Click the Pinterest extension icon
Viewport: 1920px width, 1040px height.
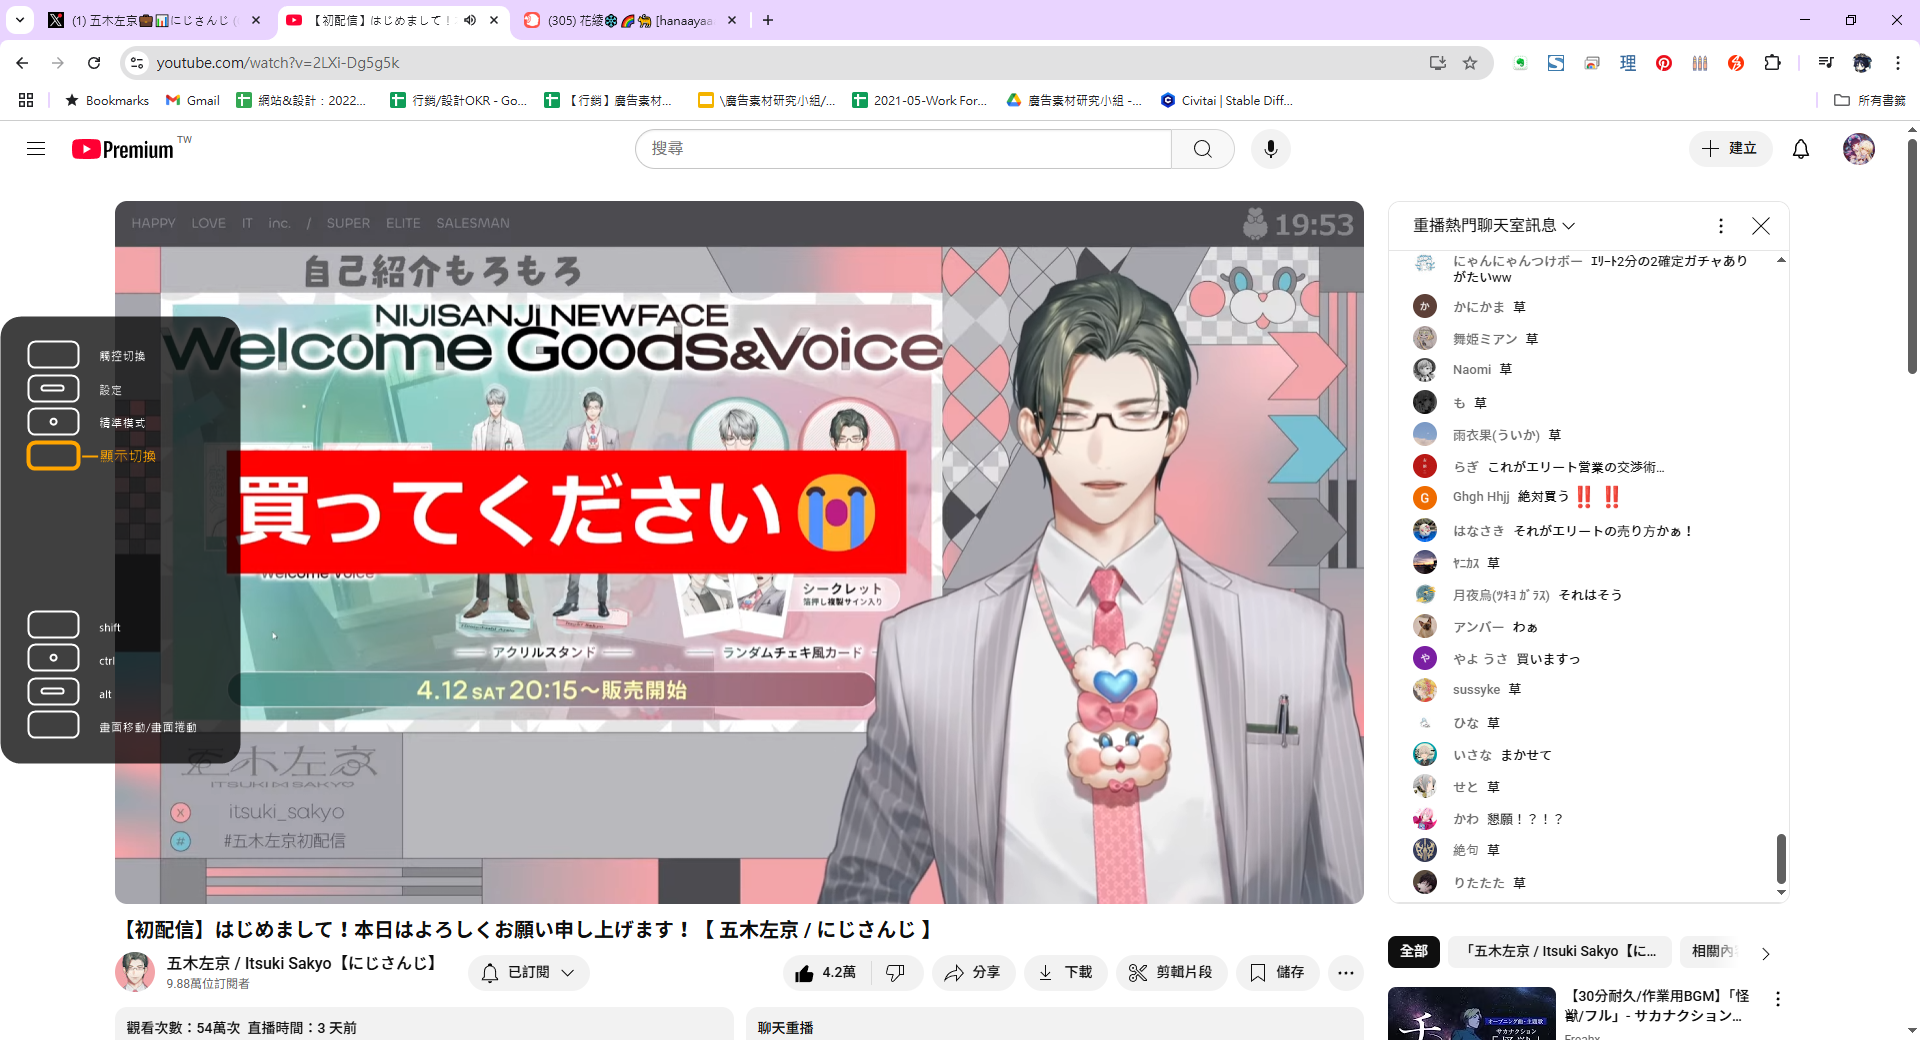[1664, 63]
